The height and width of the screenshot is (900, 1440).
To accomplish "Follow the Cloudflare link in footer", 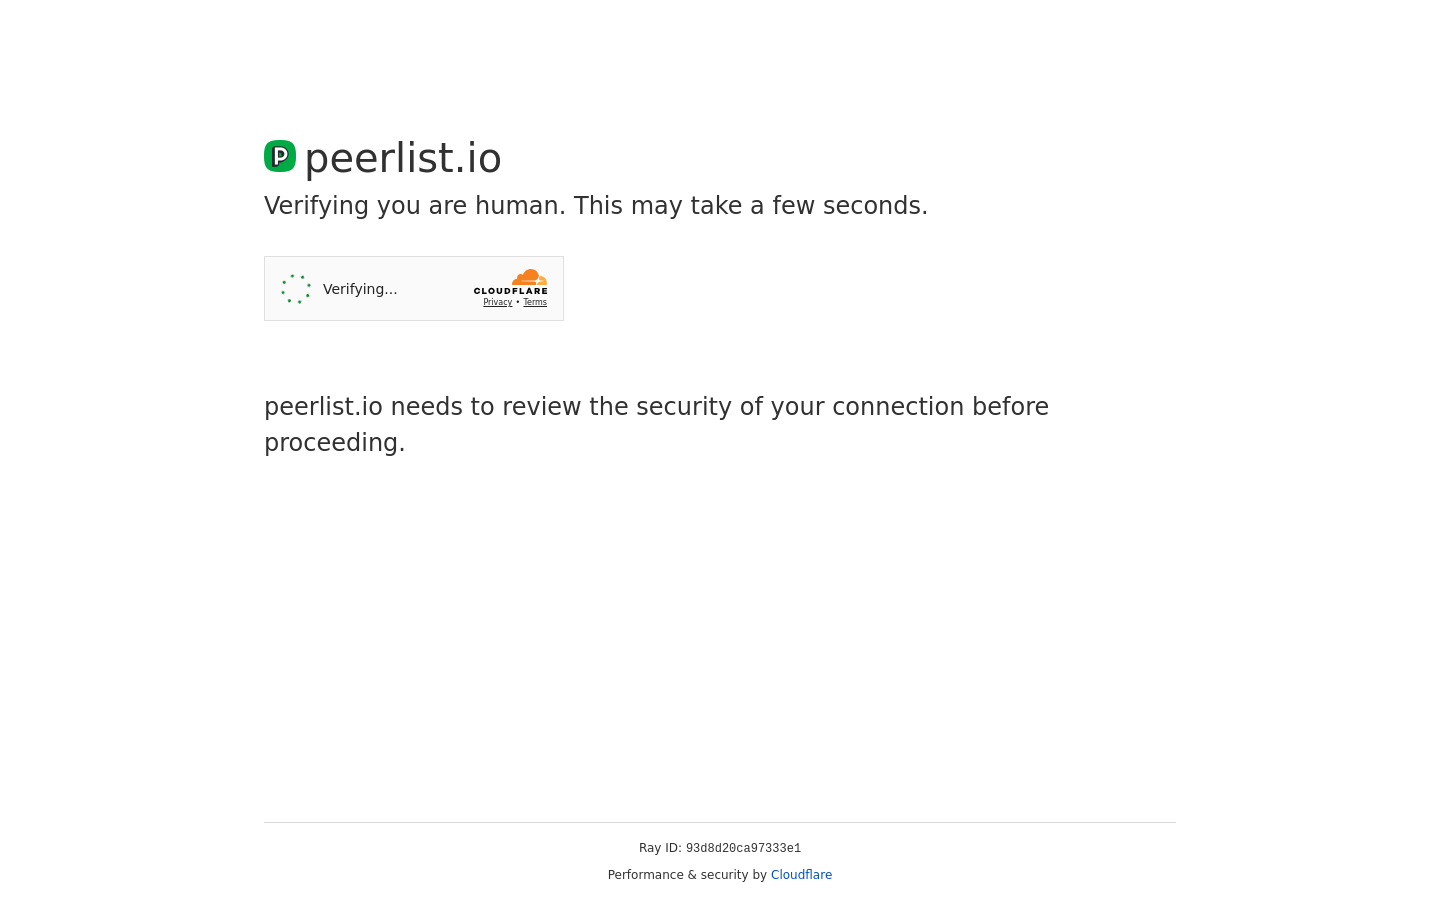I will click(801, 875).
